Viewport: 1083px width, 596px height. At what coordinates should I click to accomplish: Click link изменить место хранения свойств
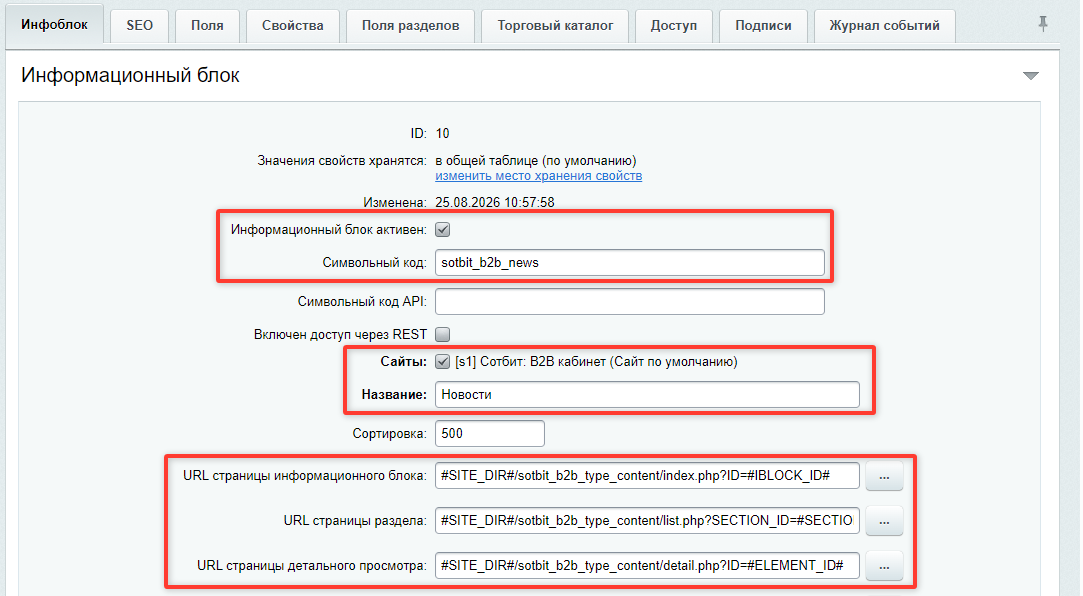pyautogui.click(x=539, y=176)
